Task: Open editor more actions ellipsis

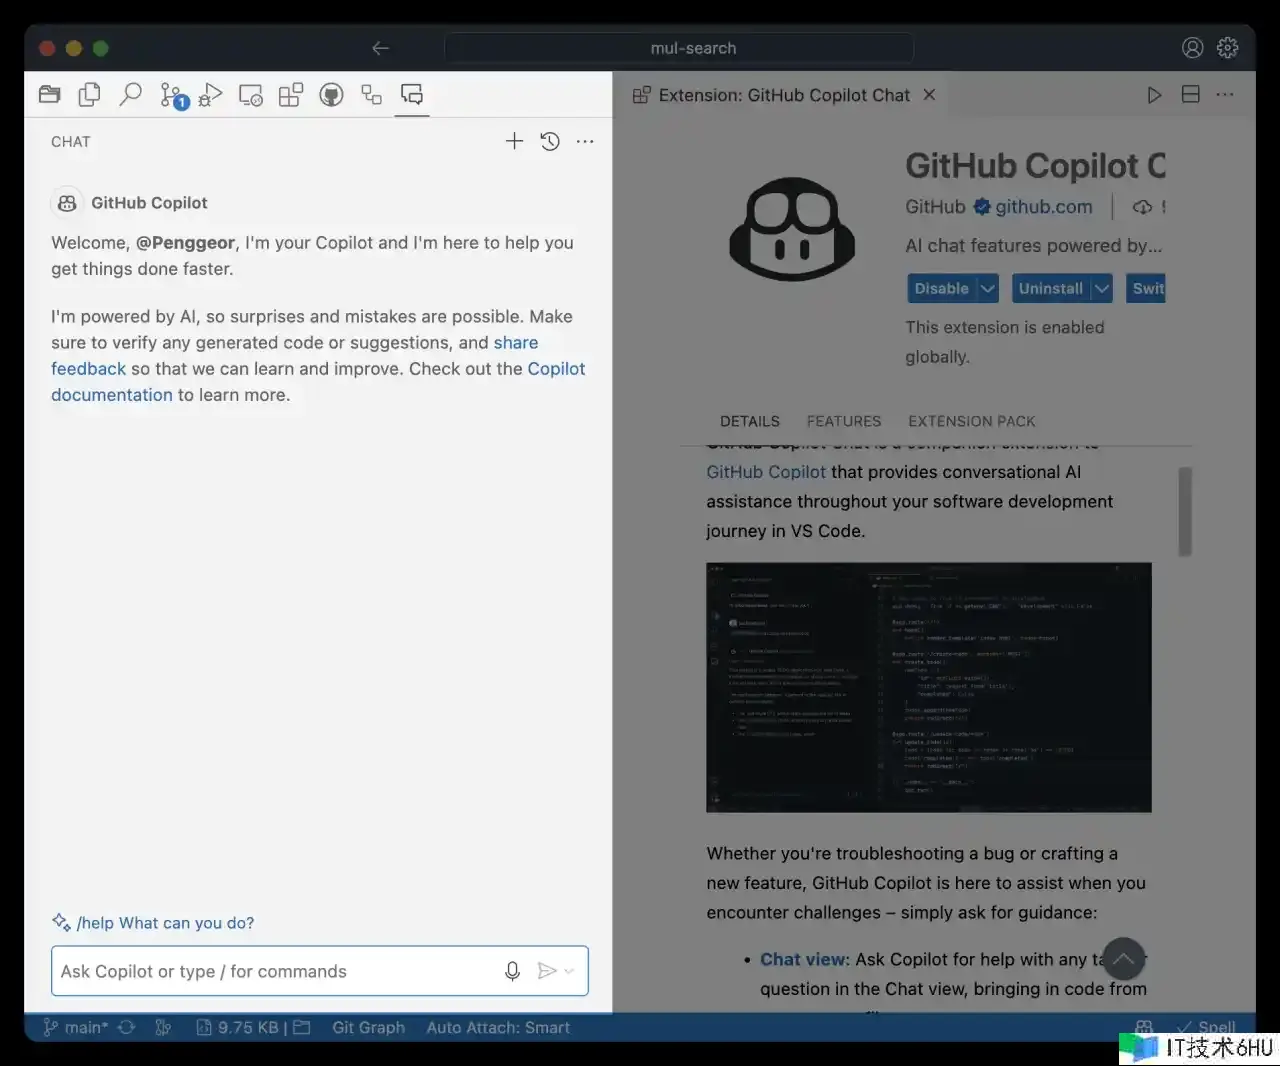Action: tap(1225, 95)
